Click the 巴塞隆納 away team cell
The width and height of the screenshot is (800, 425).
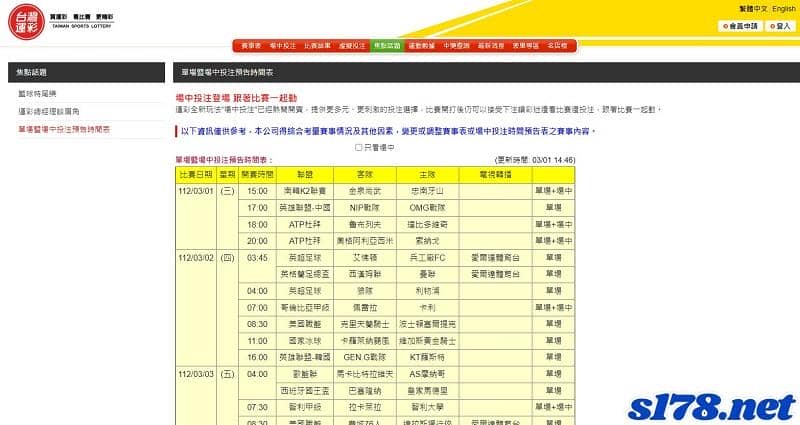[365, 391]
